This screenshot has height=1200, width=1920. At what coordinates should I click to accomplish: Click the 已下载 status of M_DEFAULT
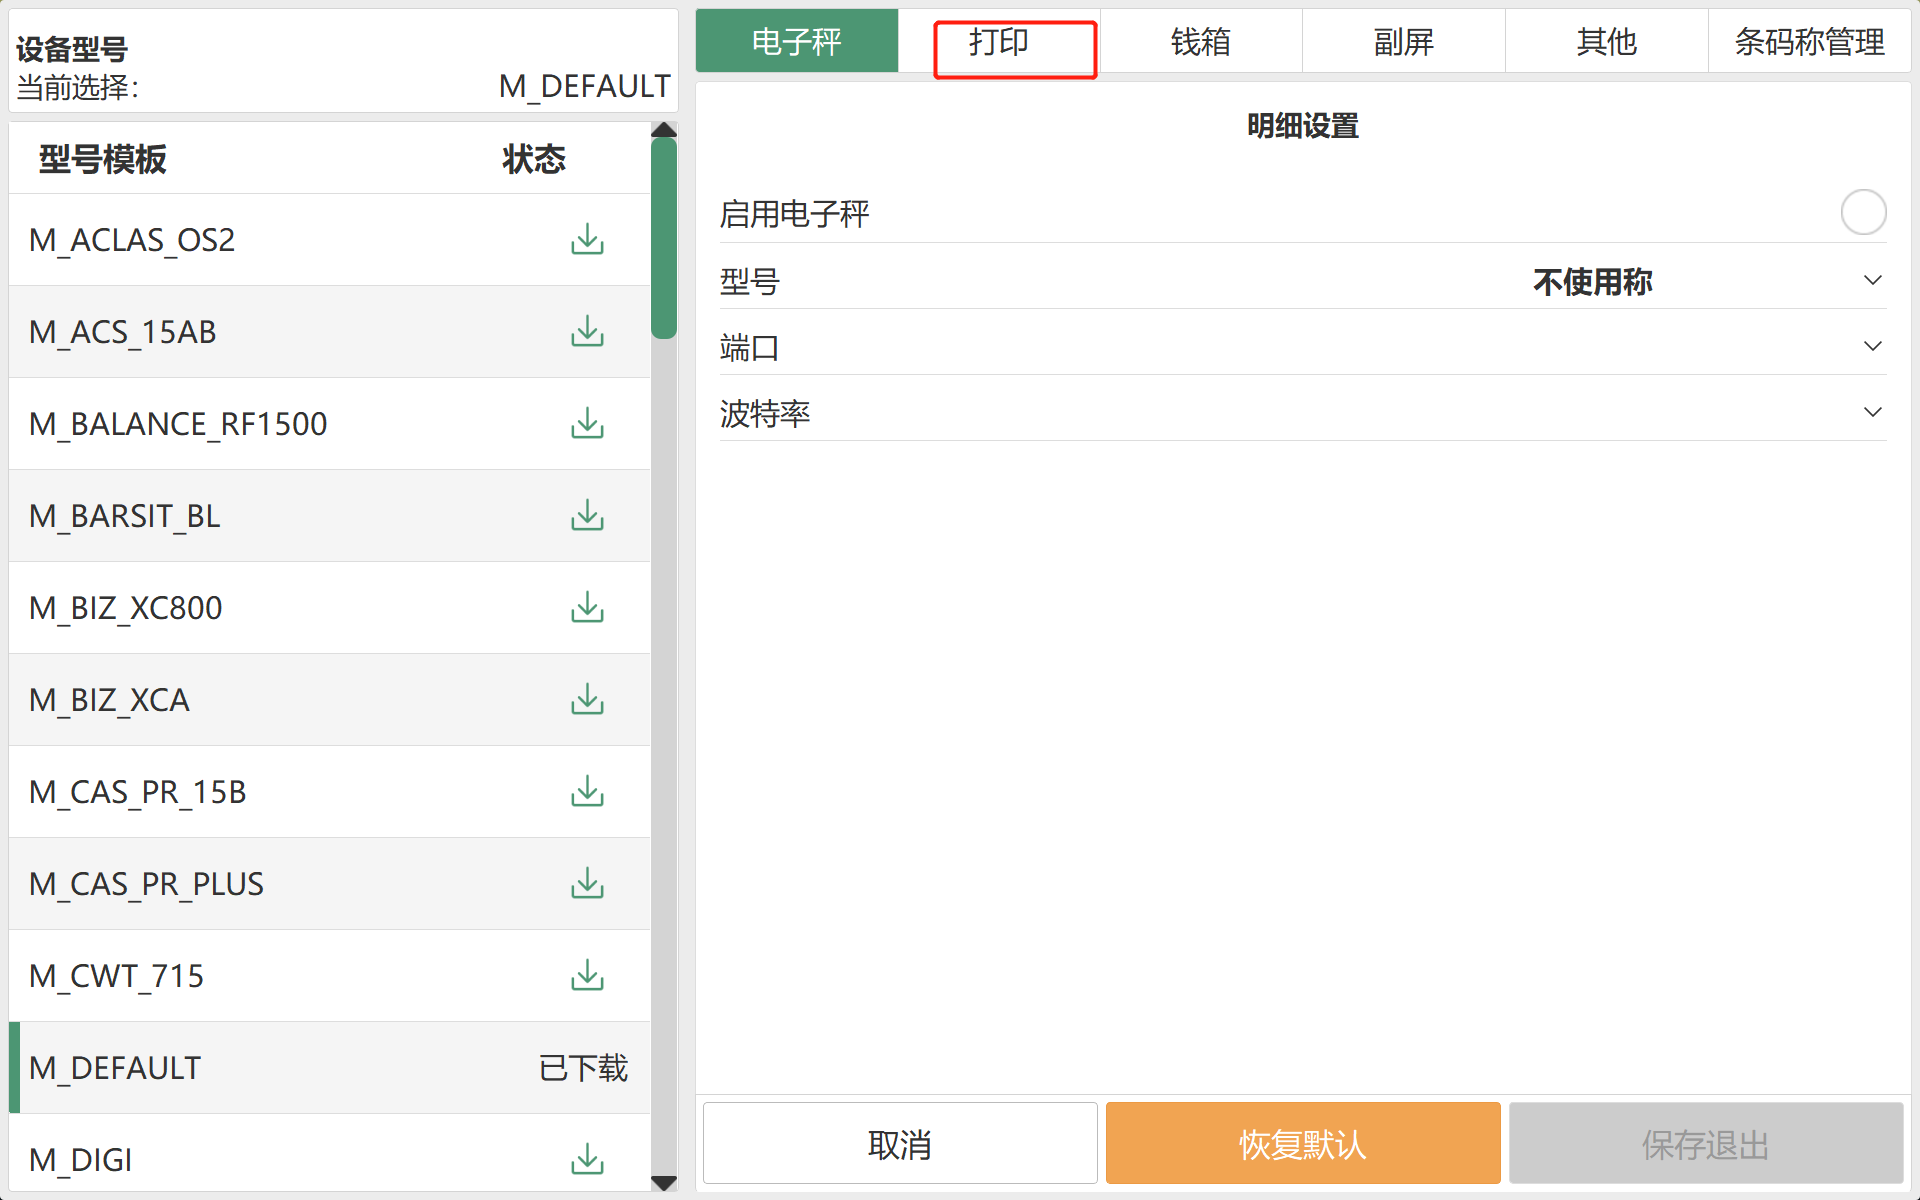pos(583,1068)
